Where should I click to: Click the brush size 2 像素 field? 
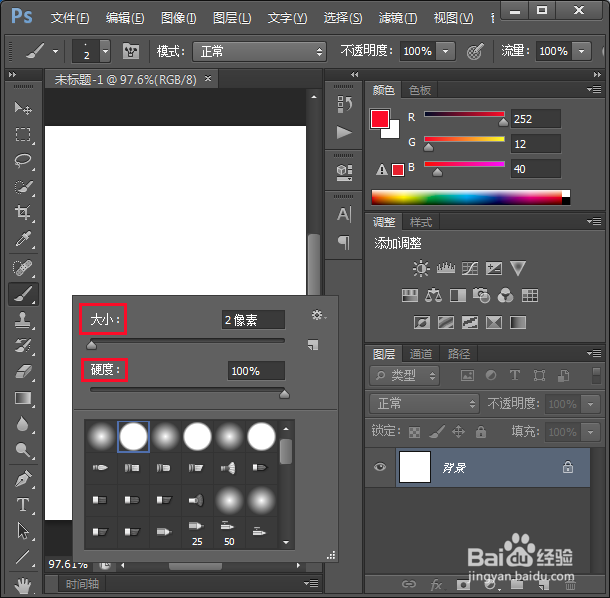(x=253, y=320)
